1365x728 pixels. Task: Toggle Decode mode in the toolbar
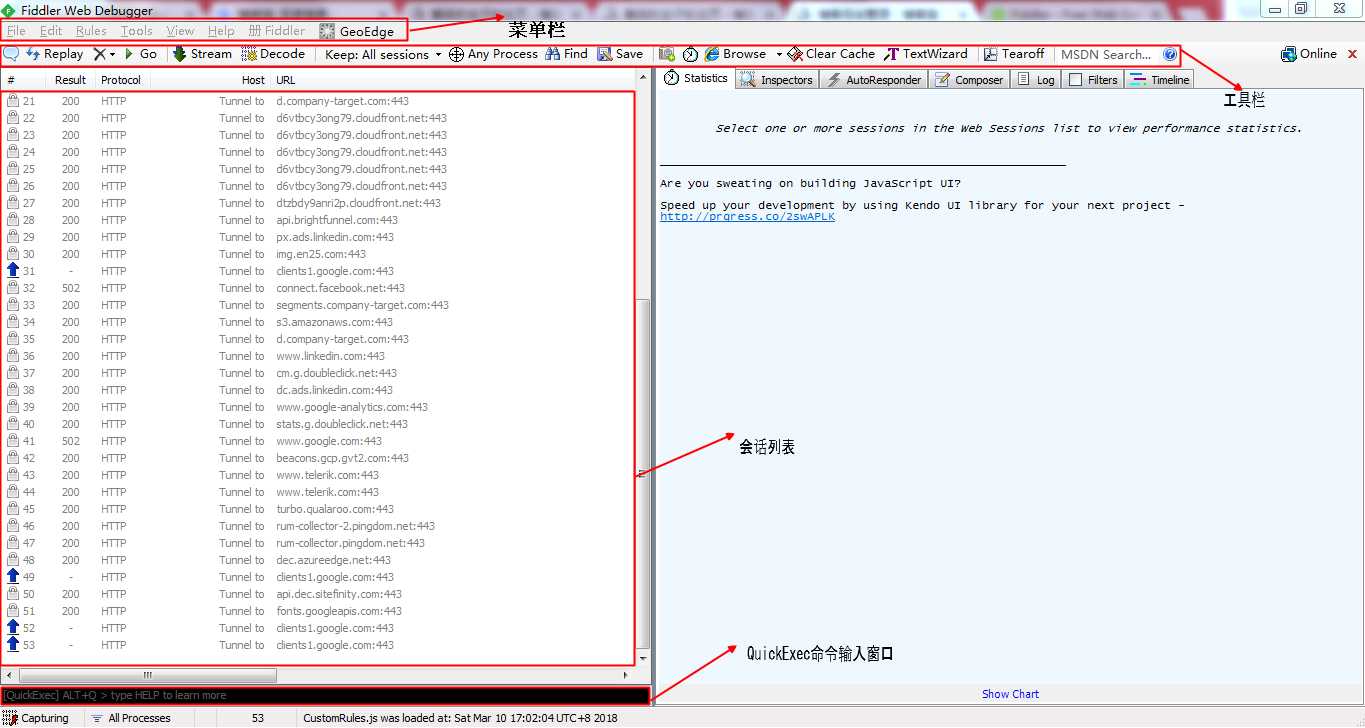click(273, 54)
